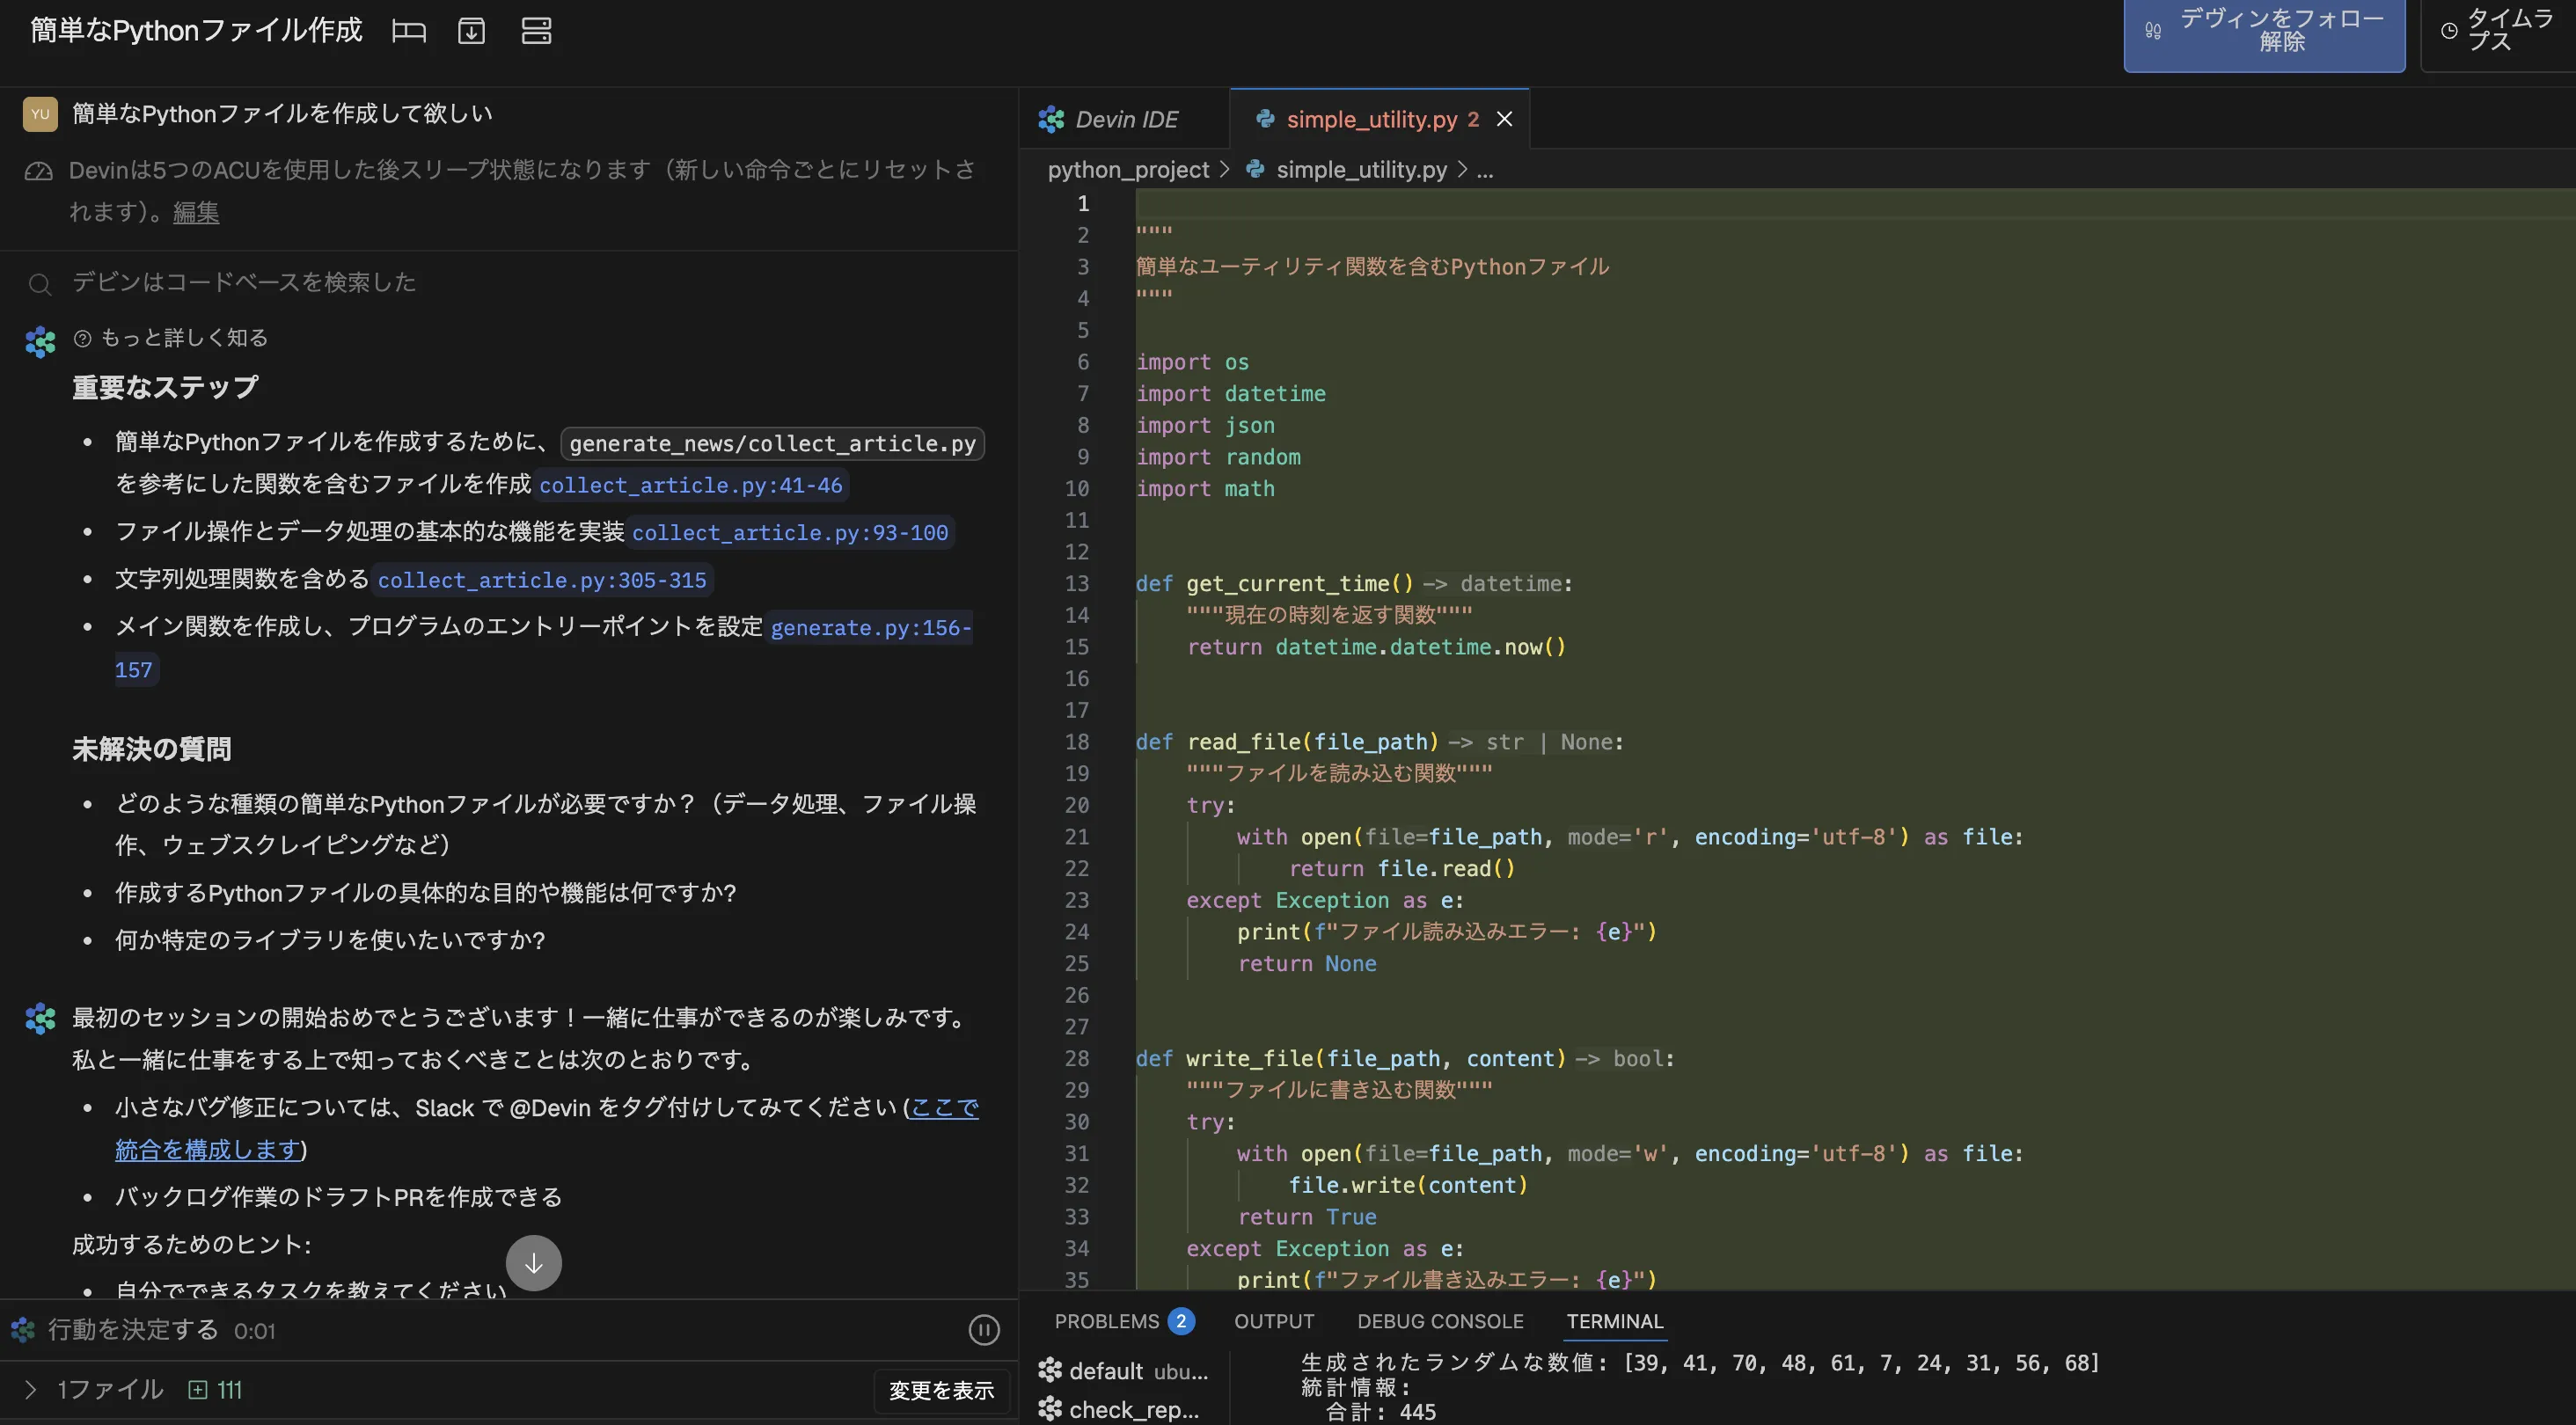Click the def get_current_time() line
The height and width of the screenshot is (1425, 2576).
(1354, 584)
